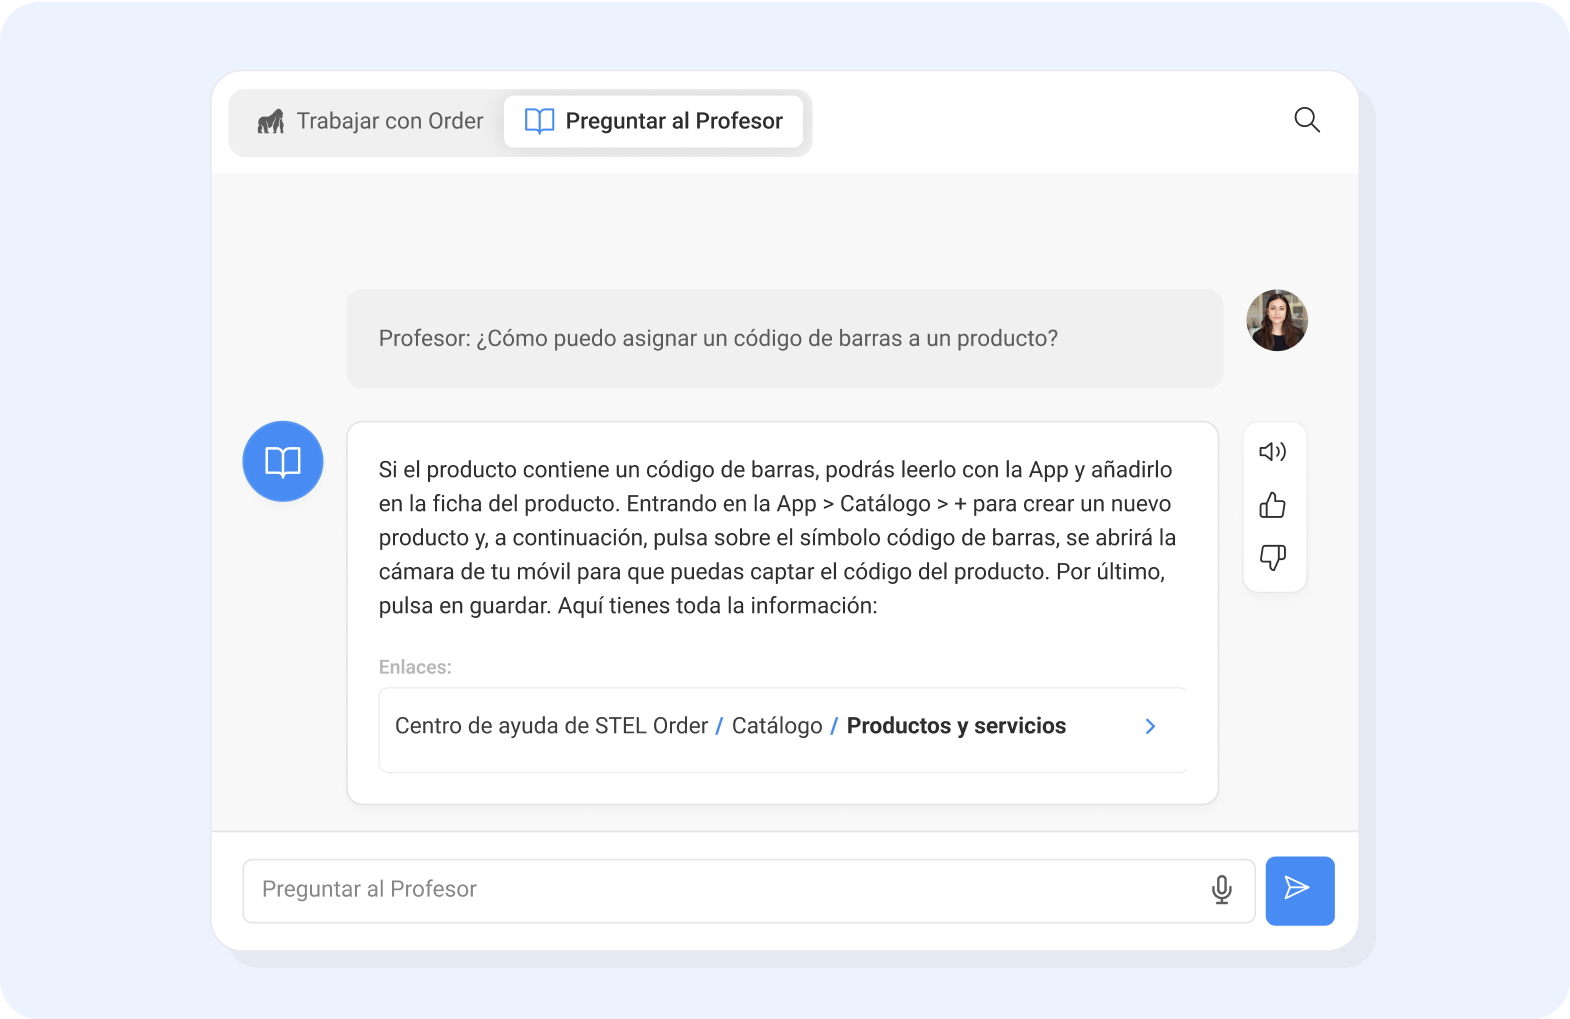
Task: Open search with the magnifying glass icon
Action: pyautogui.click(x=1307, y=120)
